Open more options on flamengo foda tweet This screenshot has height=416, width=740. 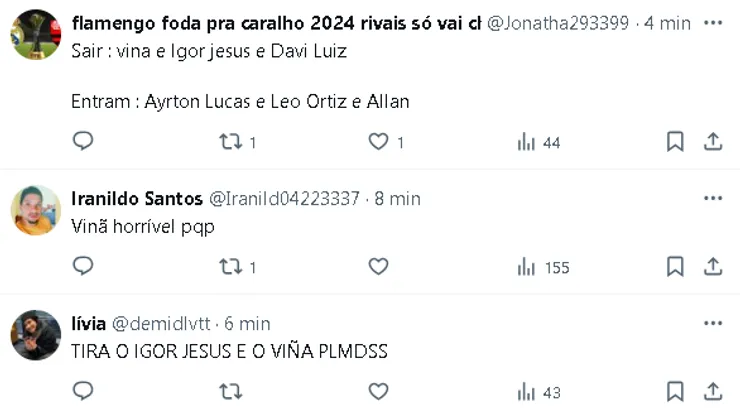tap(712, 22)
